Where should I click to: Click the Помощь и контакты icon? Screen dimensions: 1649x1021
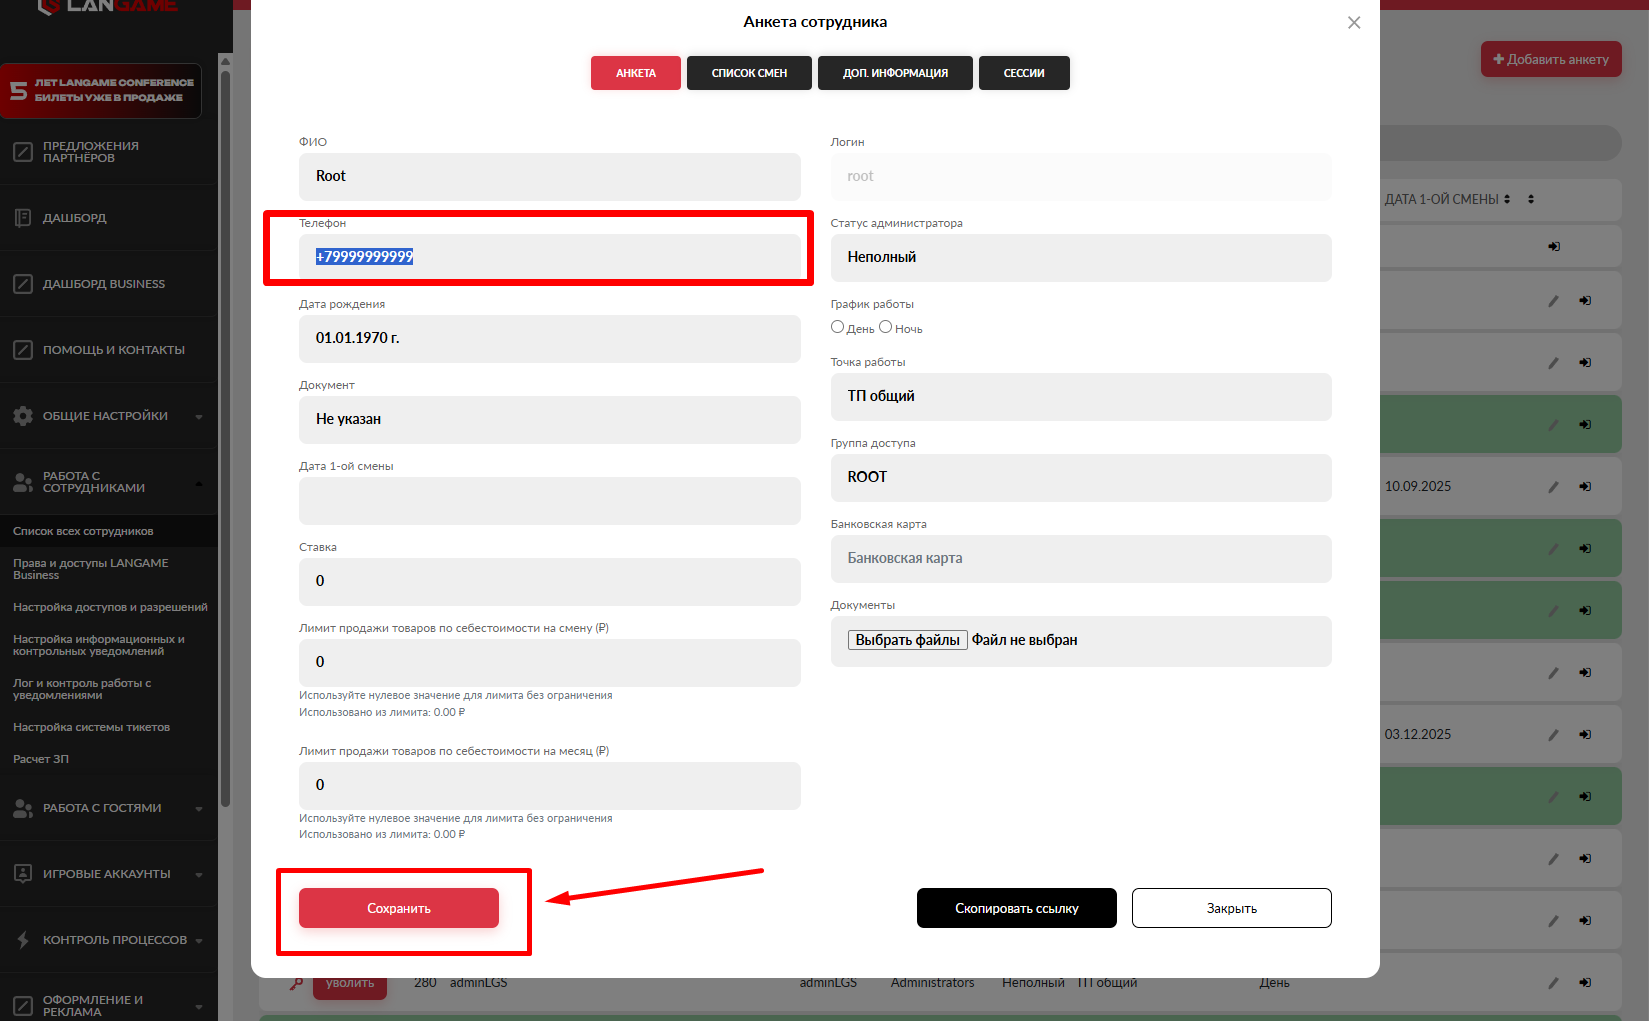pos(23,350)
